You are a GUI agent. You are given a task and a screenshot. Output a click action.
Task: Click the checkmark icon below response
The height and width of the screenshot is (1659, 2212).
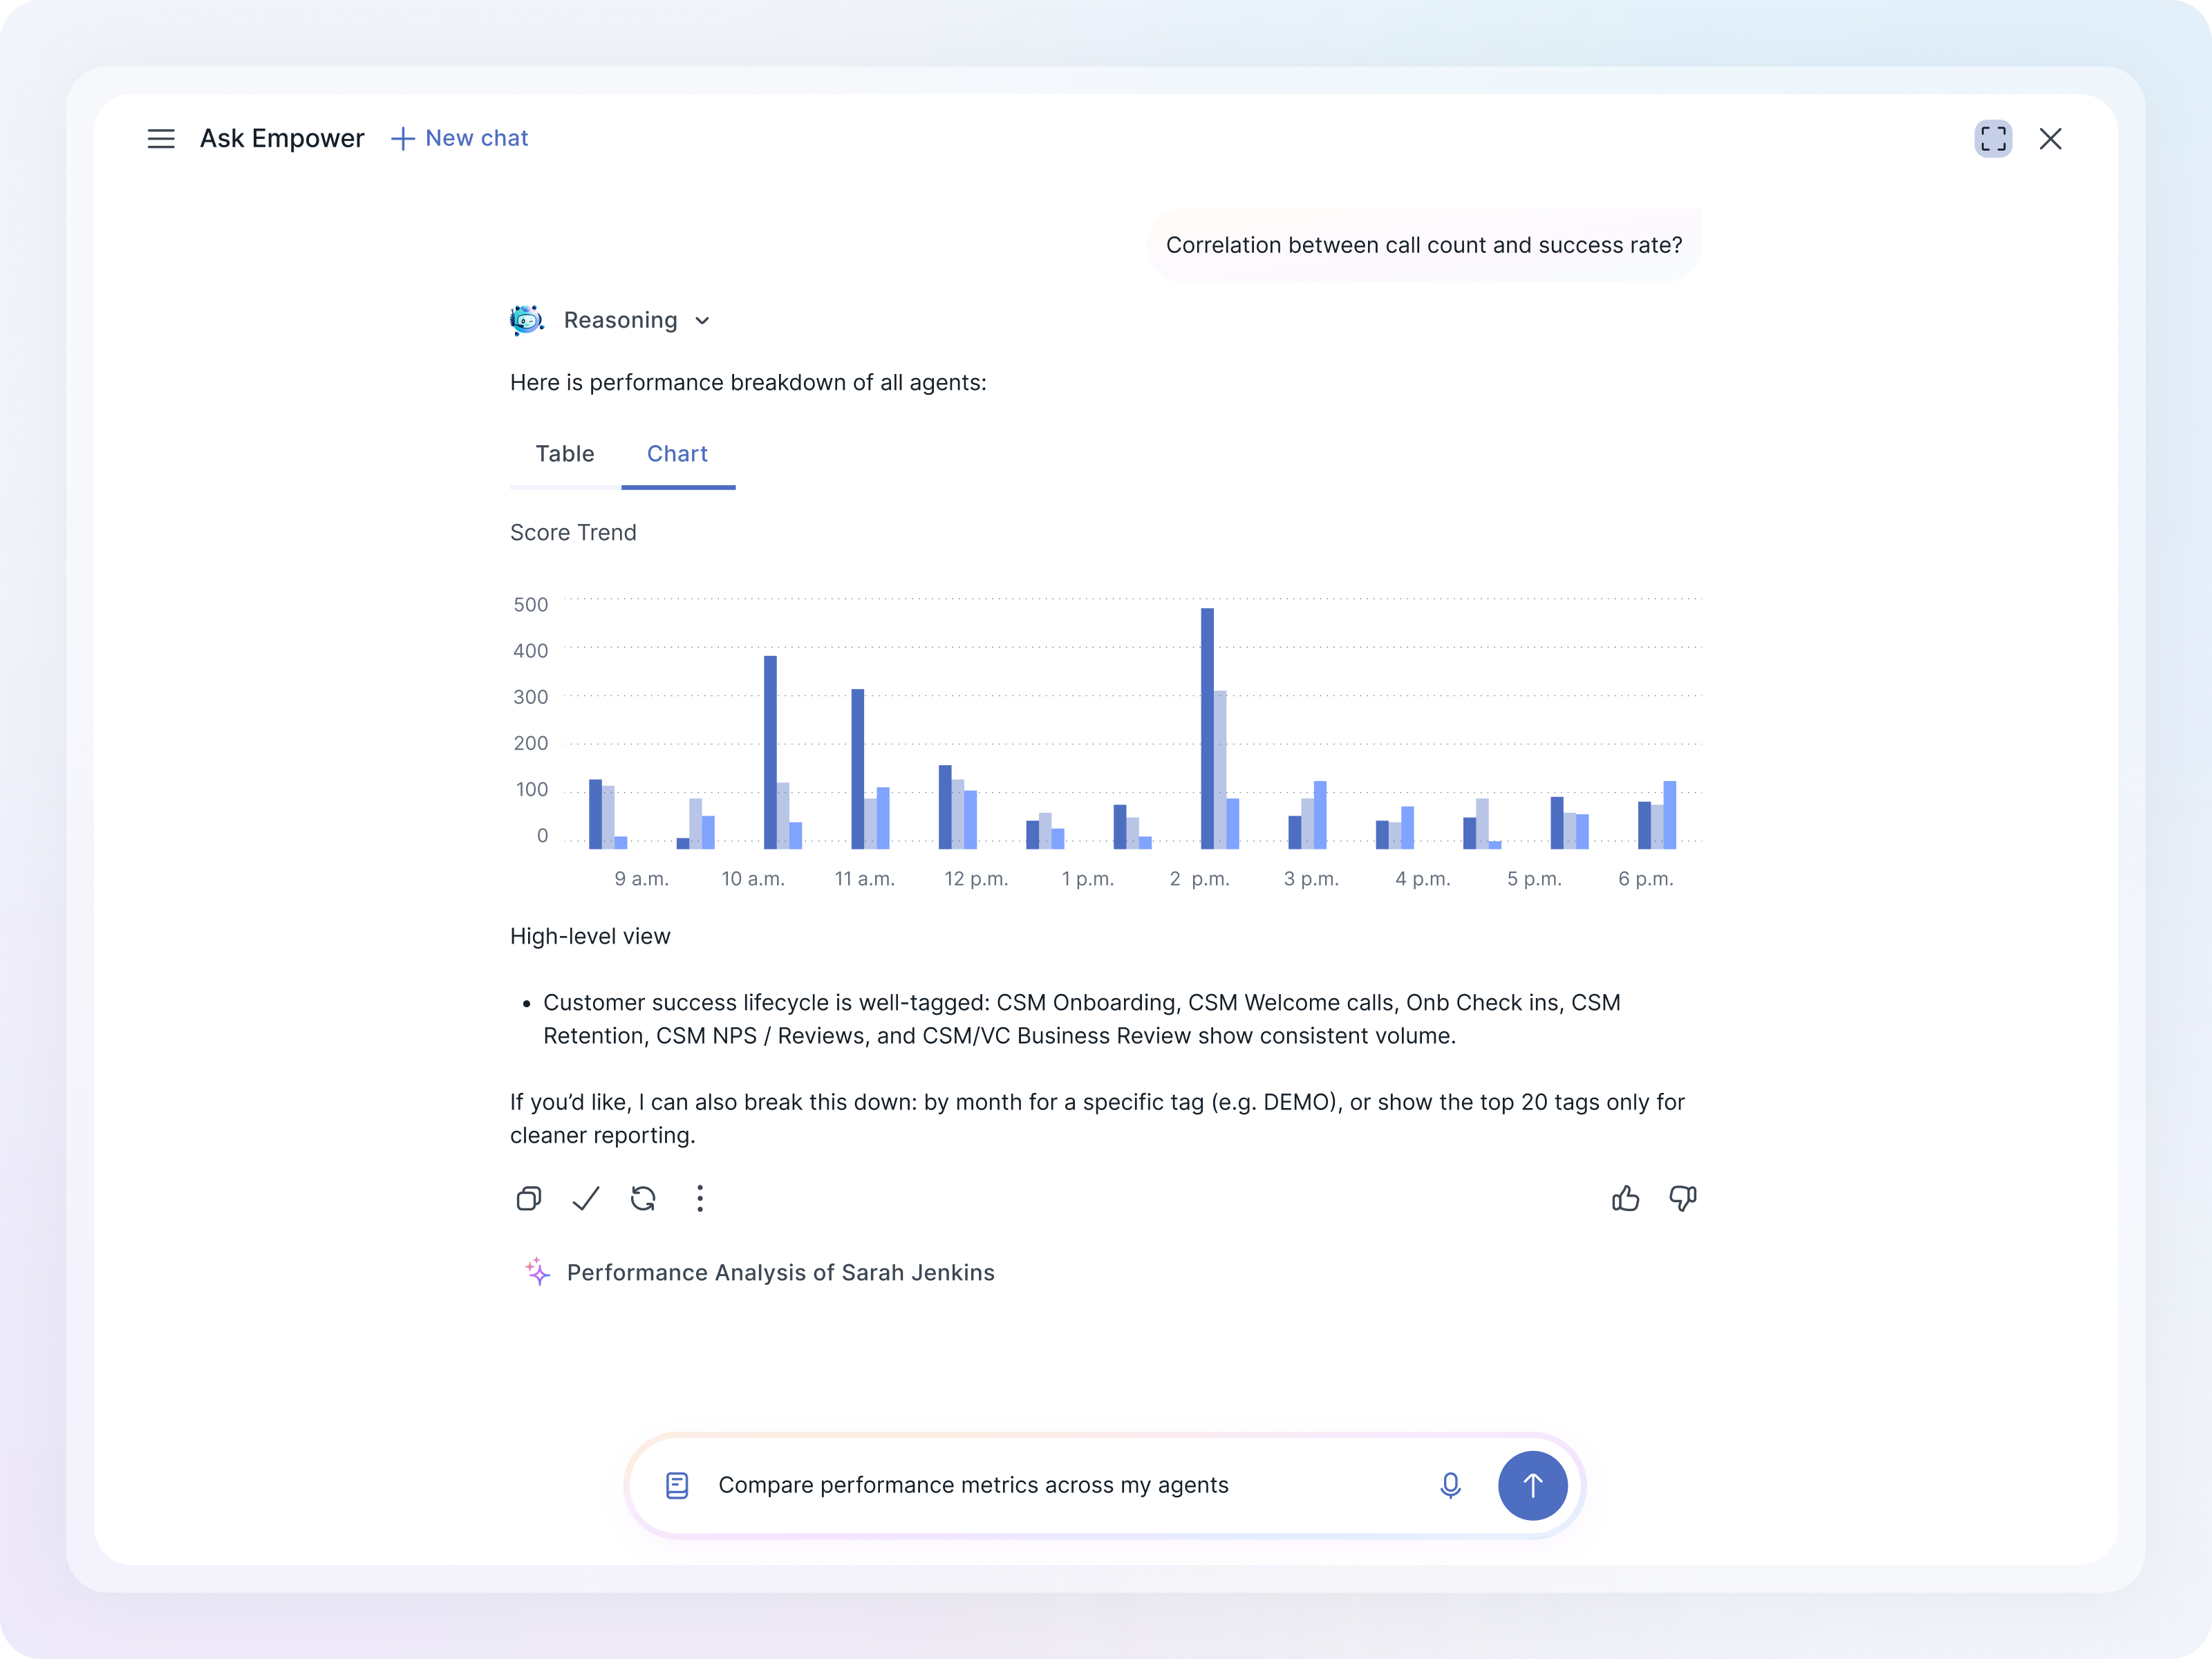586,1198
